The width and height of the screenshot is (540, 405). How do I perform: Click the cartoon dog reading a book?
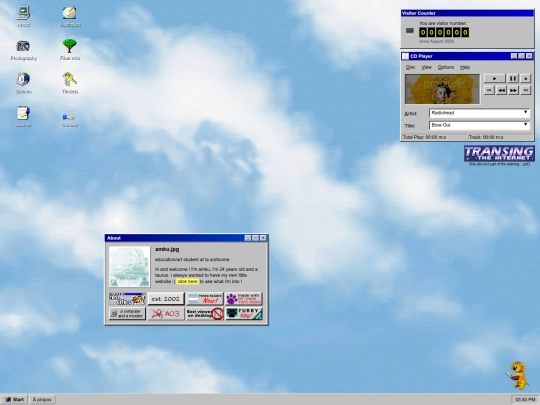(x=518, y=375)
